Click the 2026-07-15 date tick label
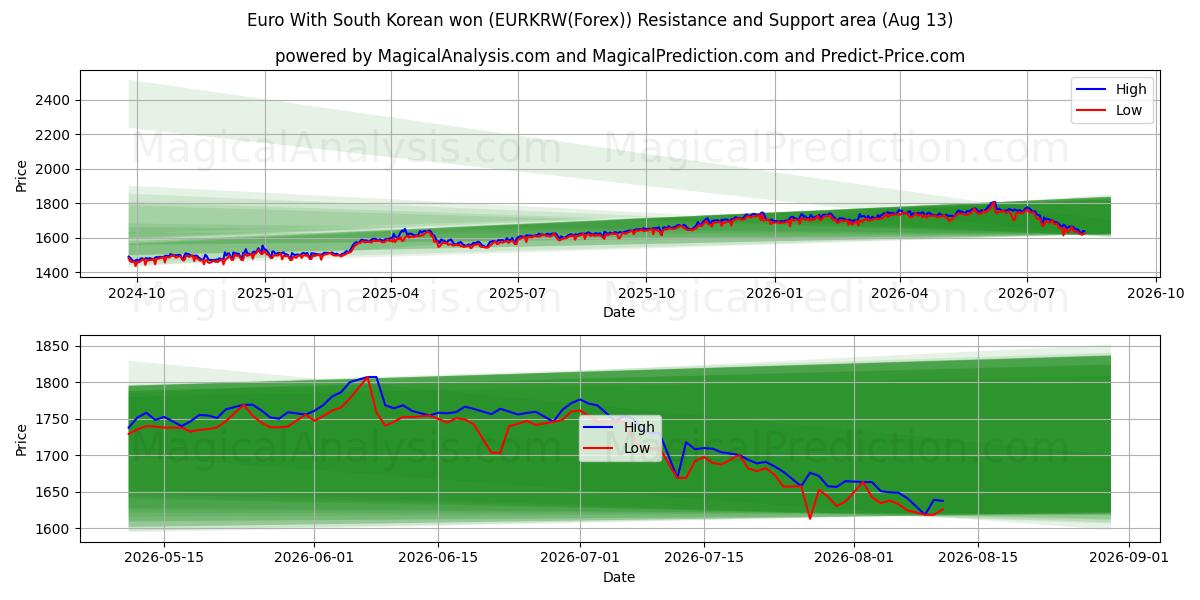The height and width of the screenshot is (600, 1200). (x=704, y=558)
